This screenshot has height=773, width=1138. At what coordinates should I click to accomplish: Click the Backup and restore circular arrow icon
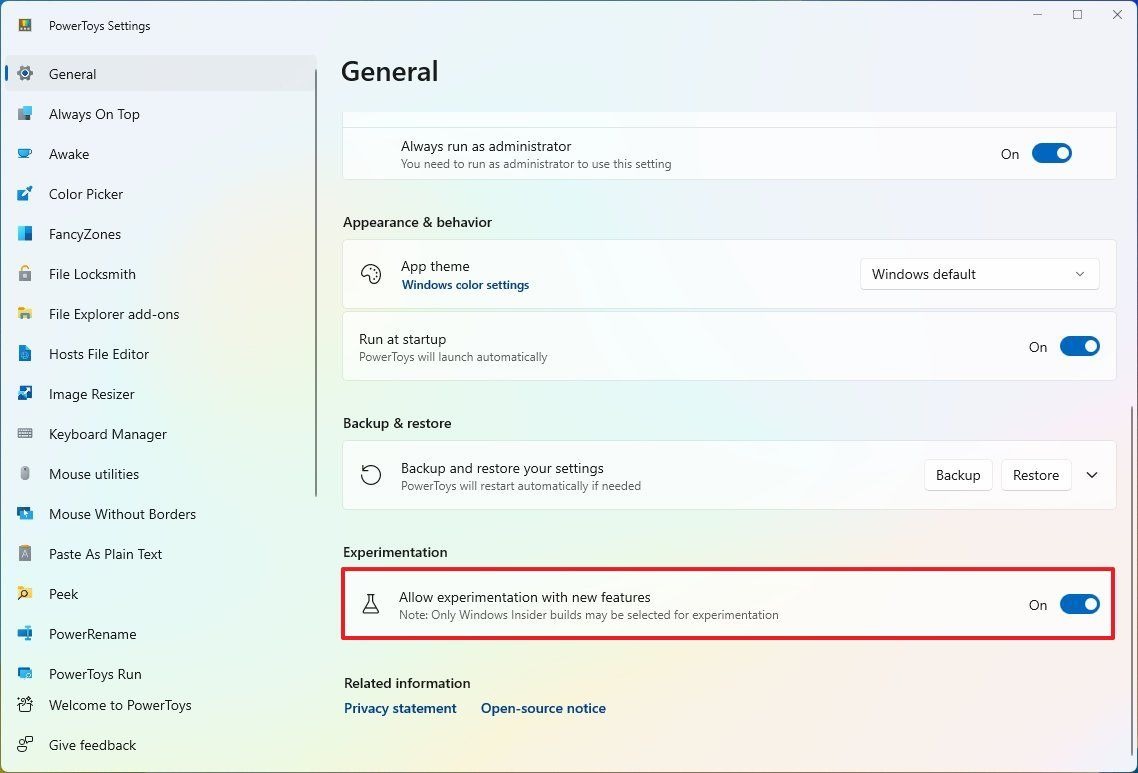pyautogui.click(x=371, y=475)
